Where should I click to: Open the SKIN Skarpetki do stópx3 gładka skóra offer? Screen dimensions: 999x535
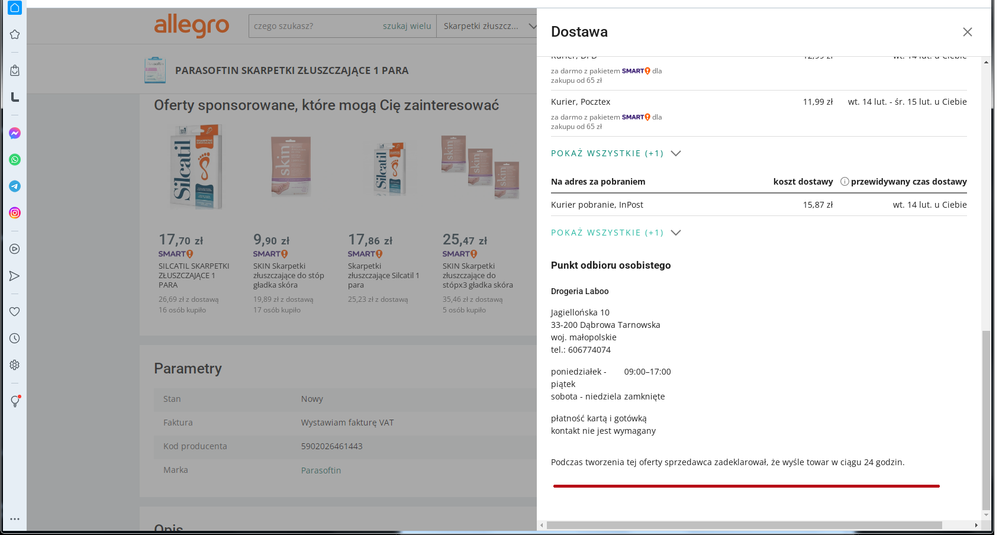(x=478, y=275)
